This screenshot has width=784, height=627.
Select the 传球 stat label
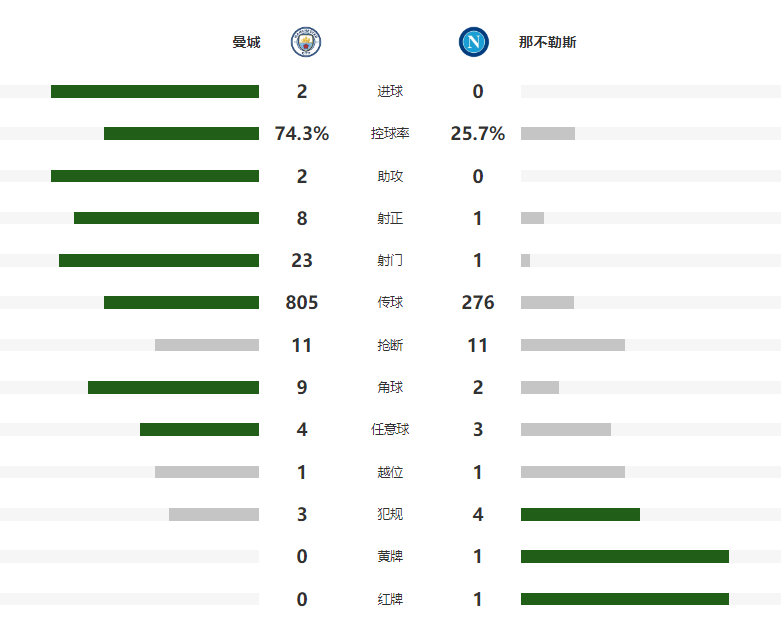tap(390, 303)
